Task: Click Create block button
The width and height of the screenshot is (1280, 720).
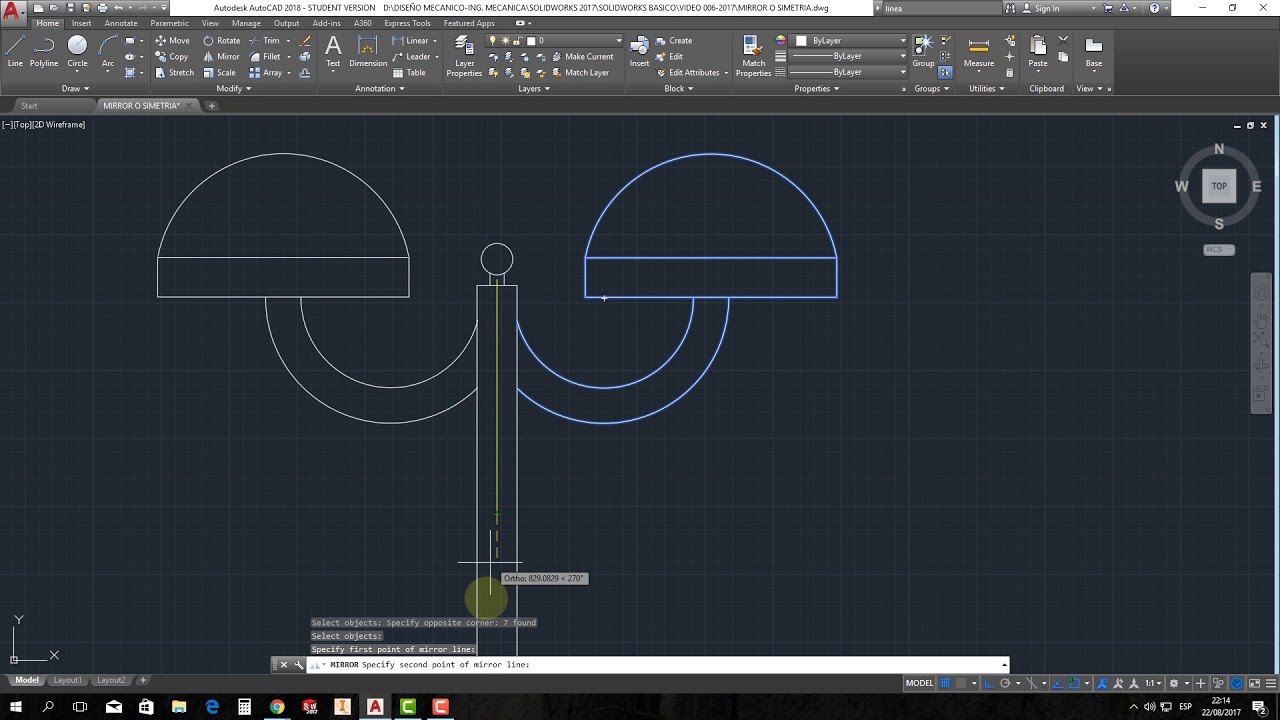Action: click(x=674, y=41)
